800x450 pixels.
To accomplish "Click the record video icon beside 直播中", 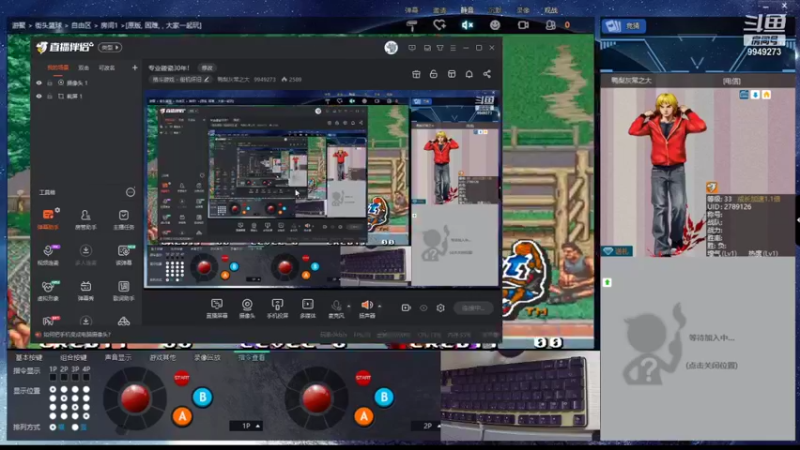I will point(406,308).
